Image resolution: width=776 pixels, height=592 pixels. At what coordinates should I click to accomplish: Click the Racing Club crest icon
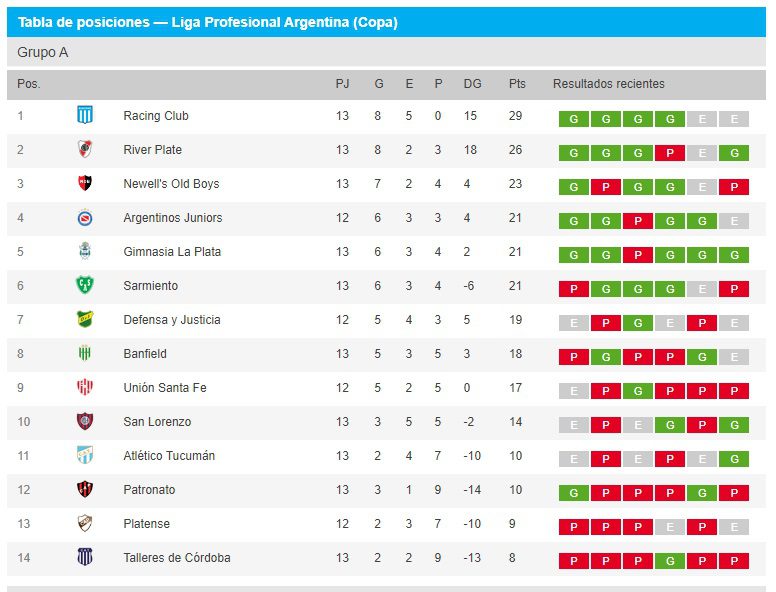85,116
